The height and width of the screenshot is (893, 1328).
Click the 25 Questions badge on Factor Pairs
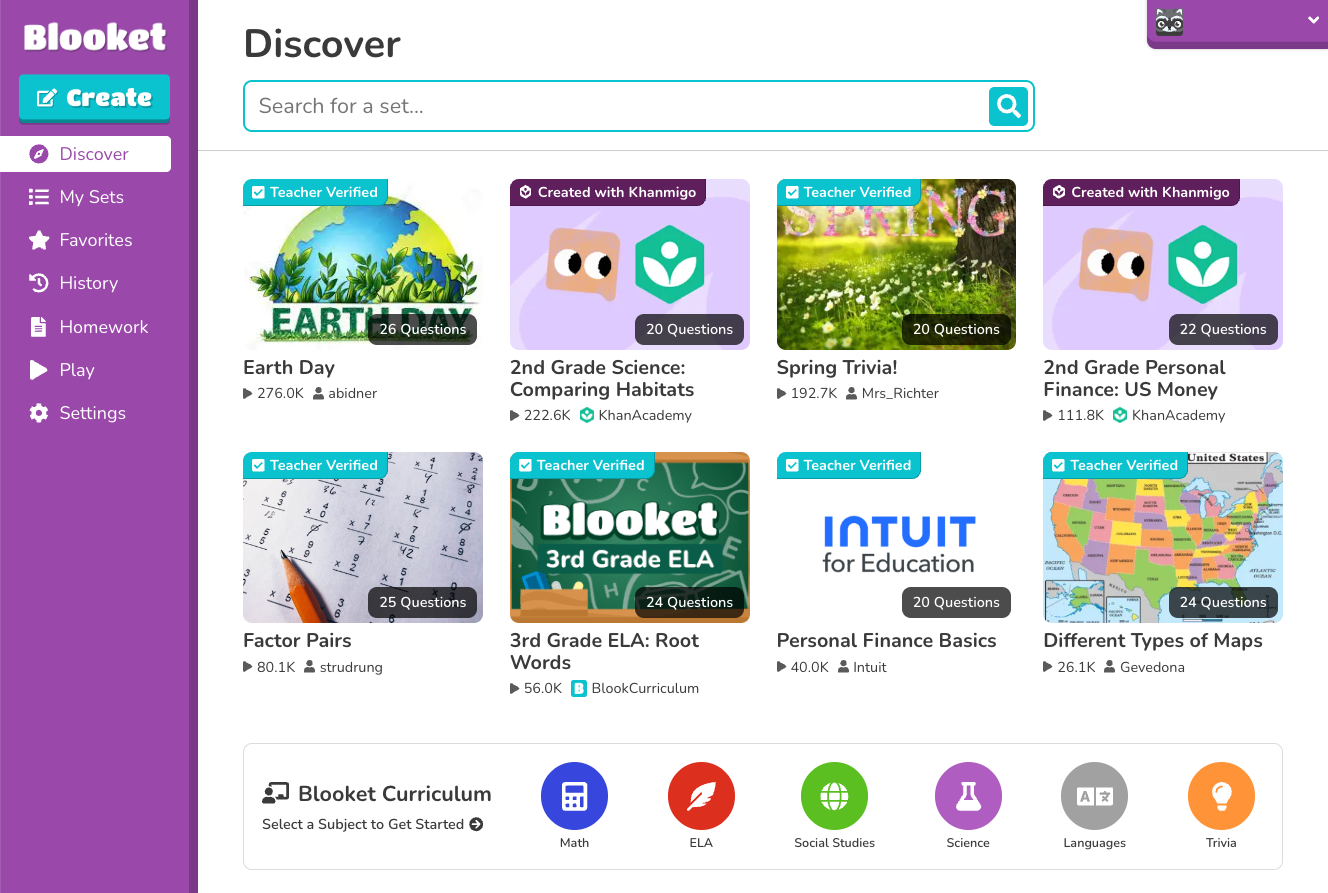click(x=423, y=602)
